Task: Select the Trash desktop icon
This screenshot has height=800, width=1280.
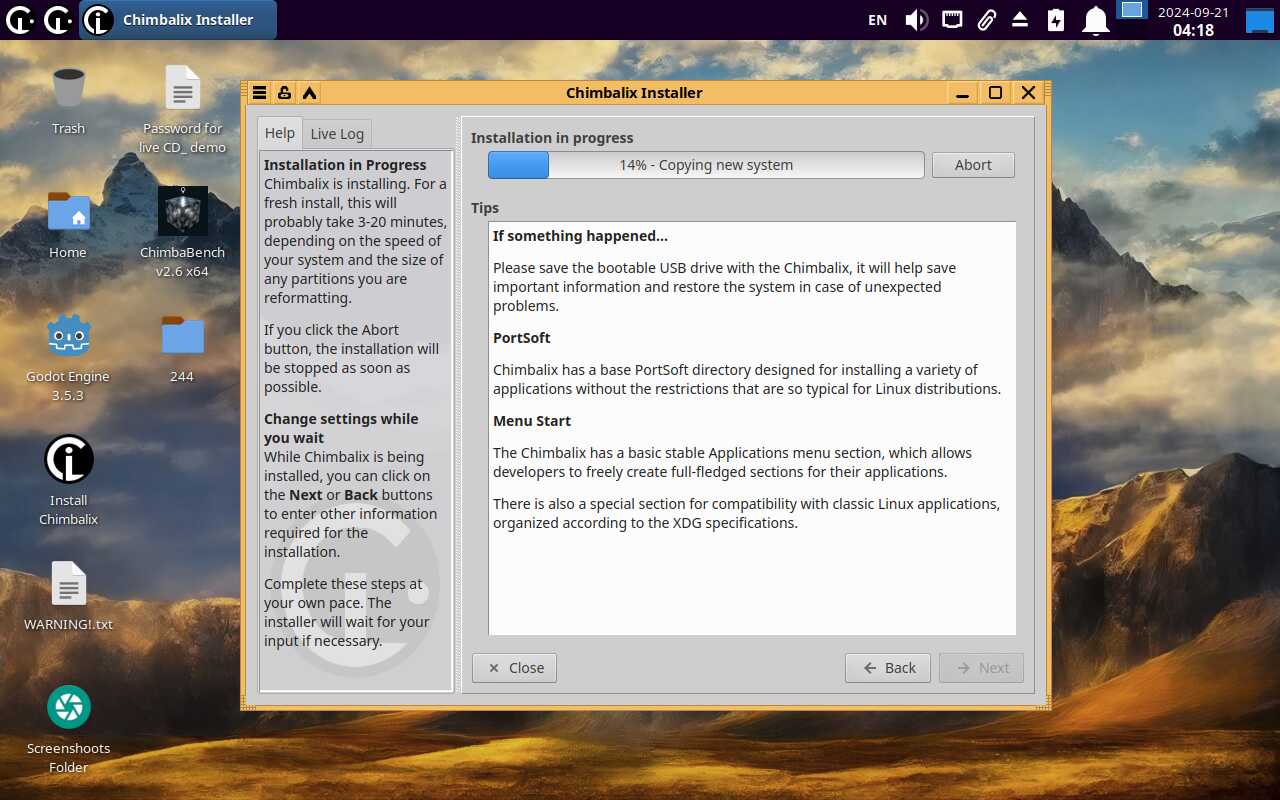Action: [68, 100]
